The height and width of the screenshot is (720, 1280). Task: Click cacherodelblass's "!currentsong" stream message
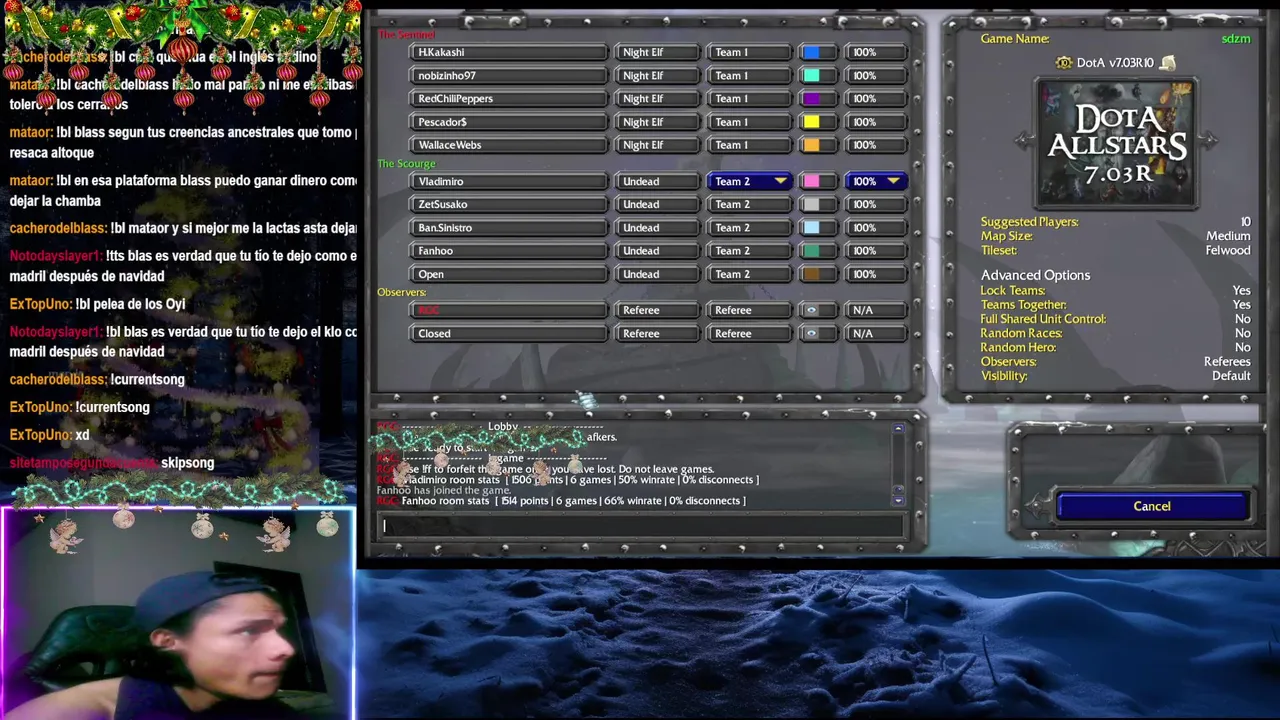(97, 380)
